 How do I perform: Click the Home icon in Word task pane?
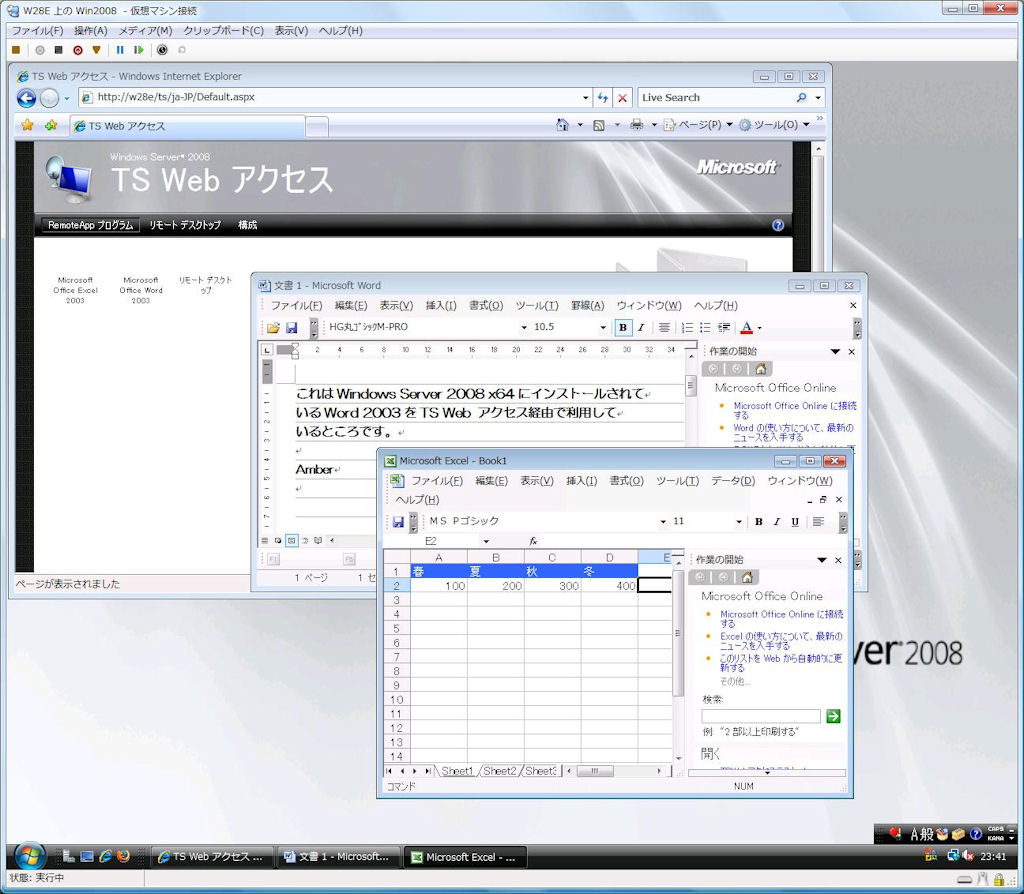760,369
